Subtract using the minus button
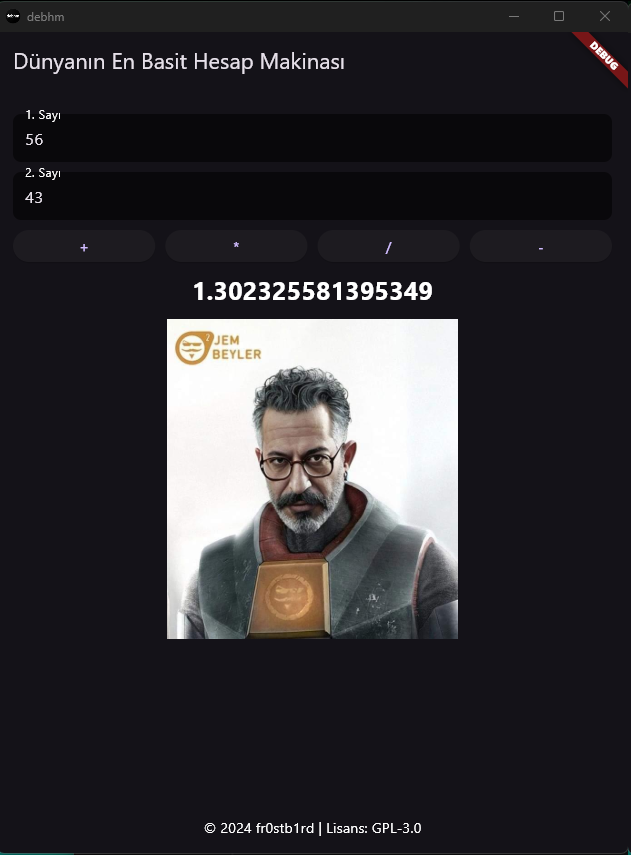Screen dimensions: 631x855 [540, 246]
